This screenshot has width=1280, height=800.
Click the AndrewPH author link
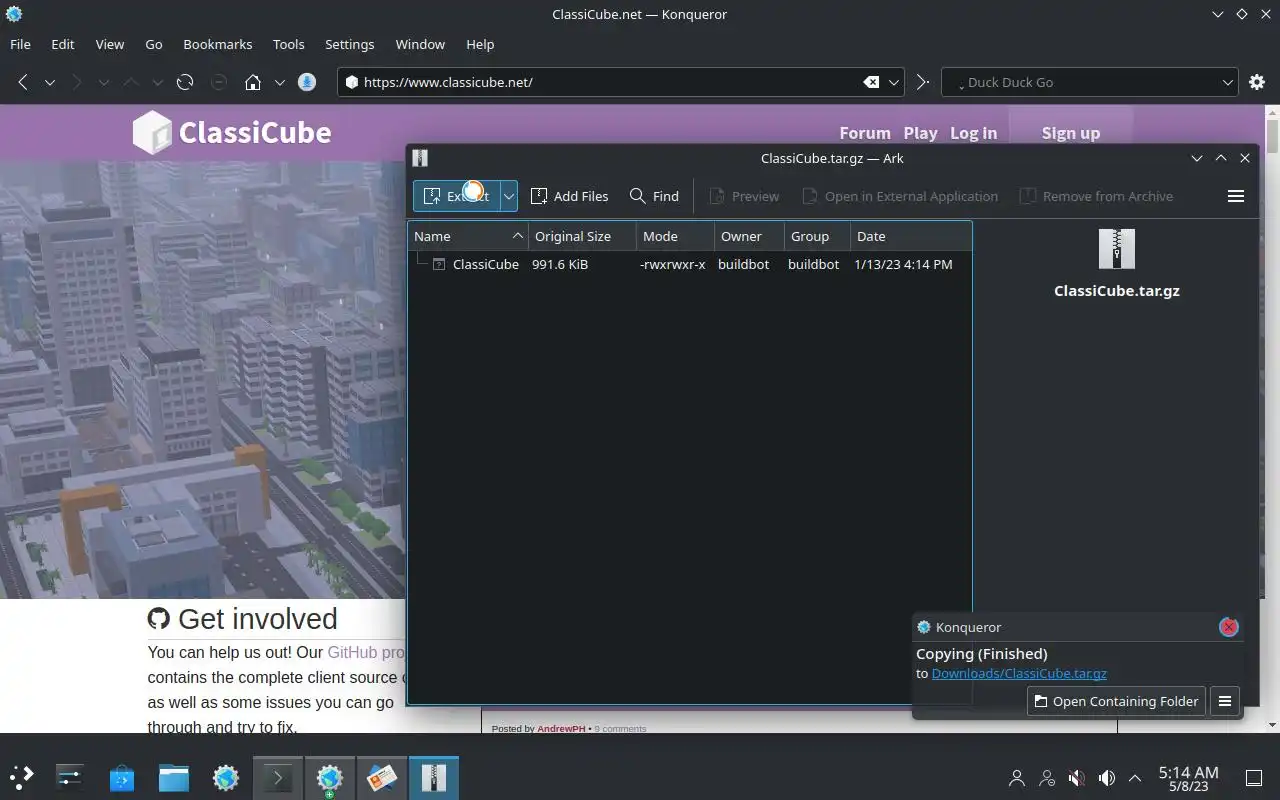[x=562, y=728]
